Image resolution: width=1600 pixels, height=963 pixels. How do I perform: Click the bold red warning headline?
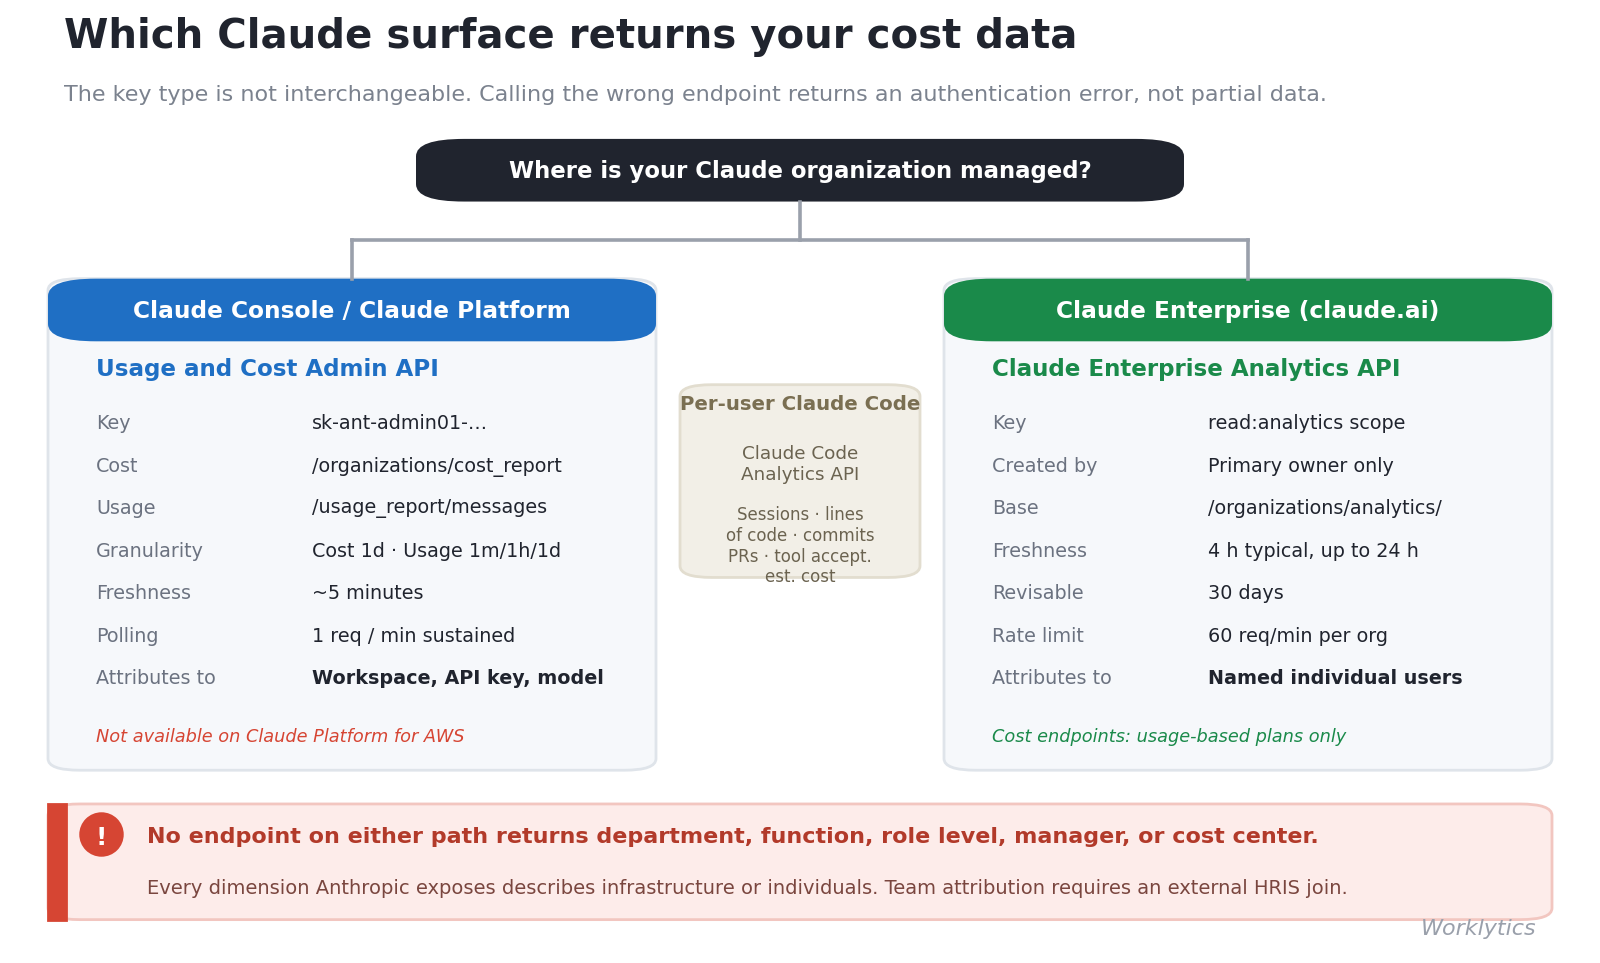point(732,836)
